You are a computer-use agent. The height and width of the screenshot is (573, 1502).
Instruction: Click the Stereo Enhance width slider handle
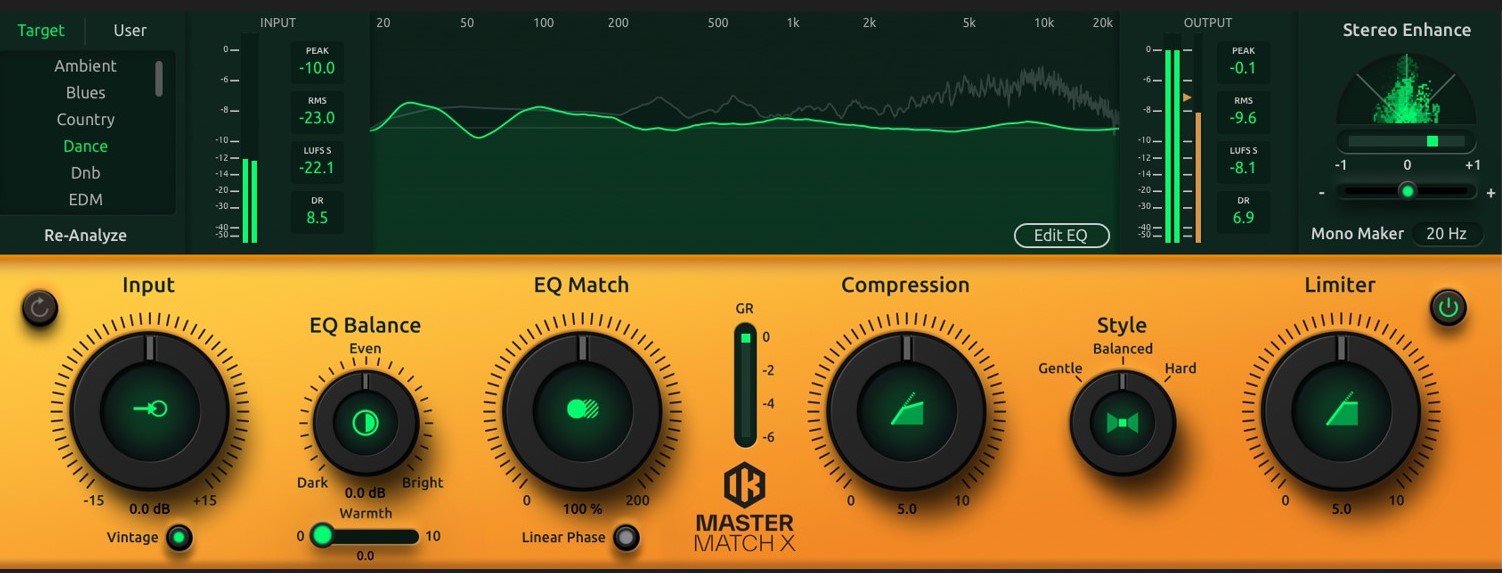(1407, 191)
